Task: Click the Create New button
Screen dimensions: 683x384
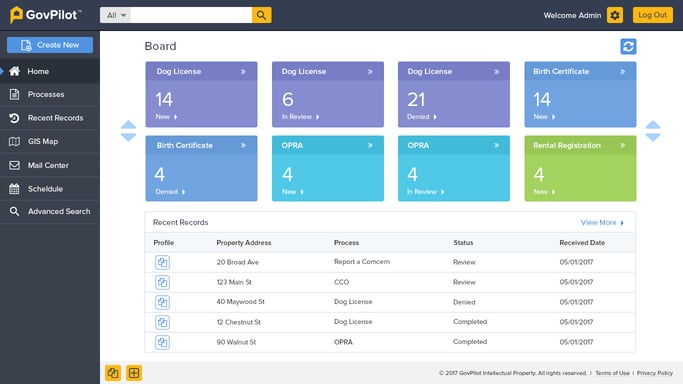Action: point(50,45)
